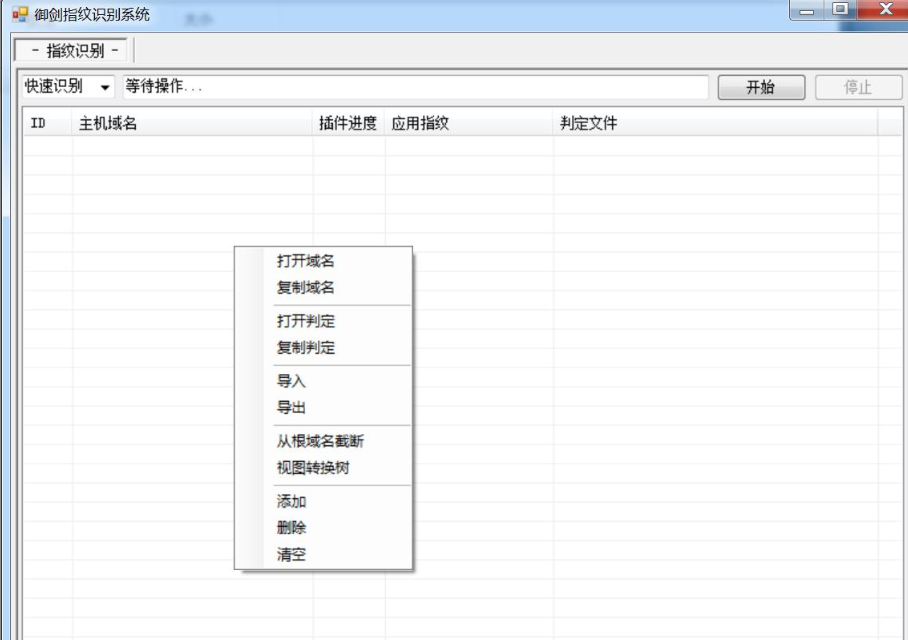908x640 pixels.
Task: Choose 清空 to clear the list
Action: tap(292, 555)
